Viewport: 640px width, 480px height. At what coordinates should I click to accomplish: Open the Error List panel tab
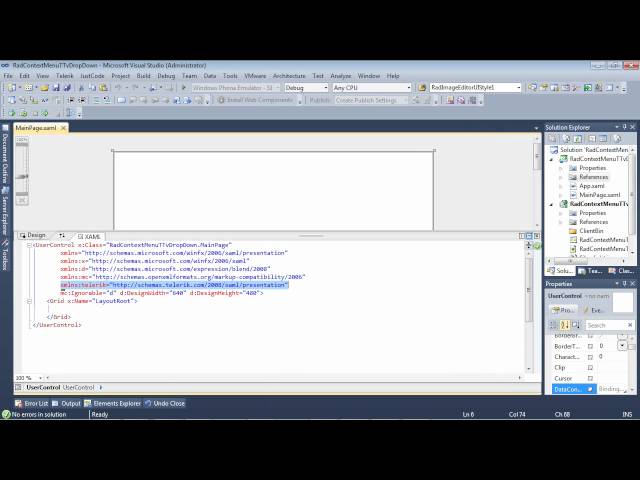[31, 403]
